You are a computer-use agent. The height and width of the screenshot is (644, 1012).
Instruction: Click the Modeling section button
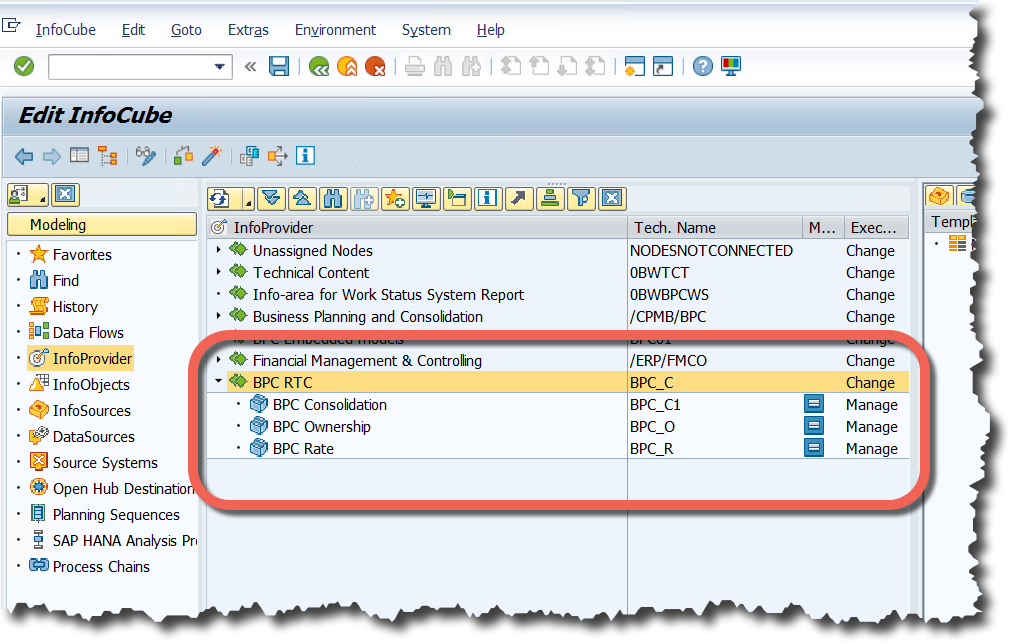point(101,225)
